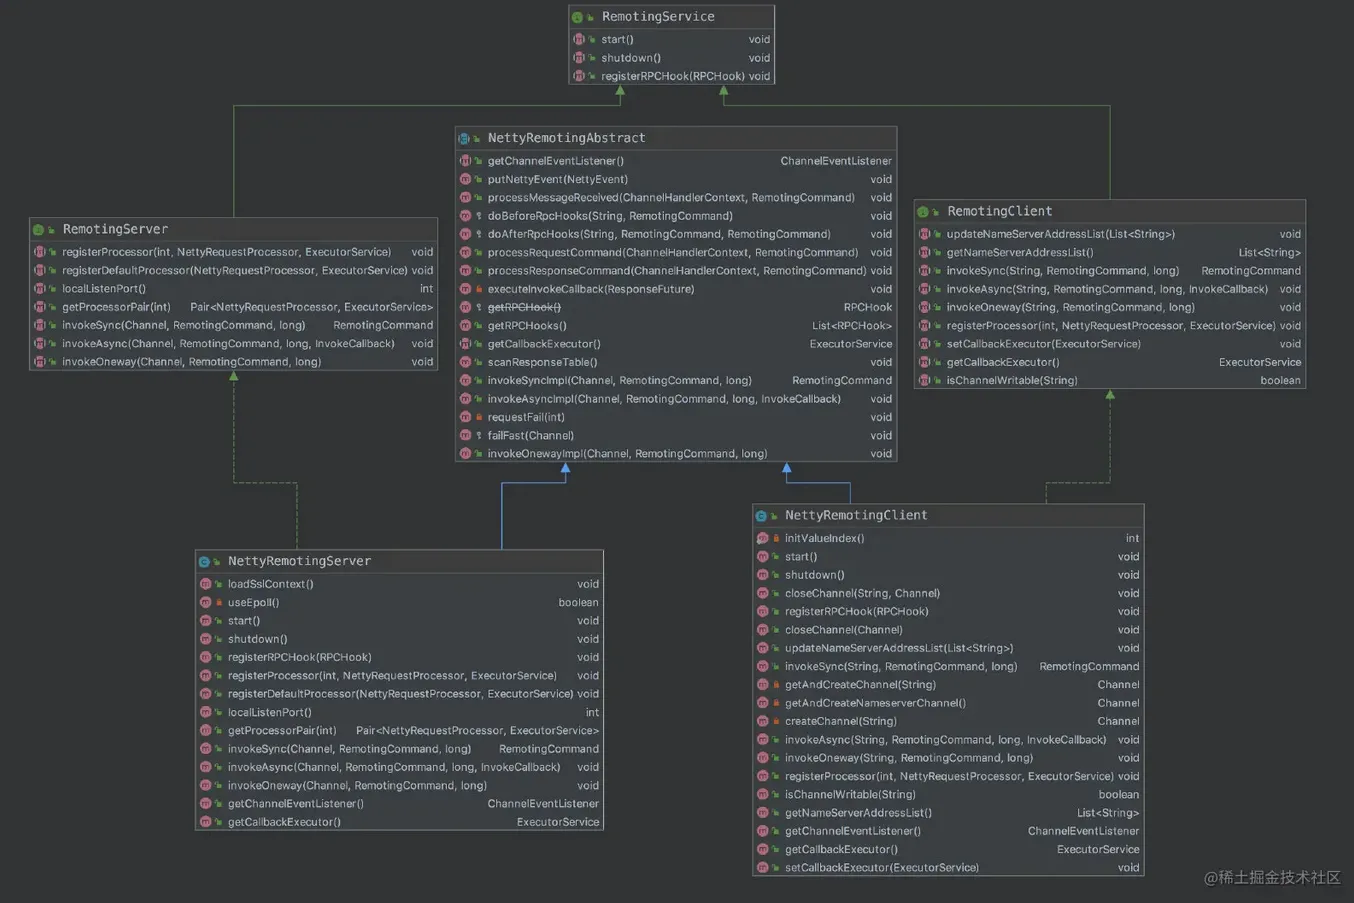Select invokeSyncImpl method row
The width and height of the screenshot is (1354, 903).
click(x=676, y=380)
